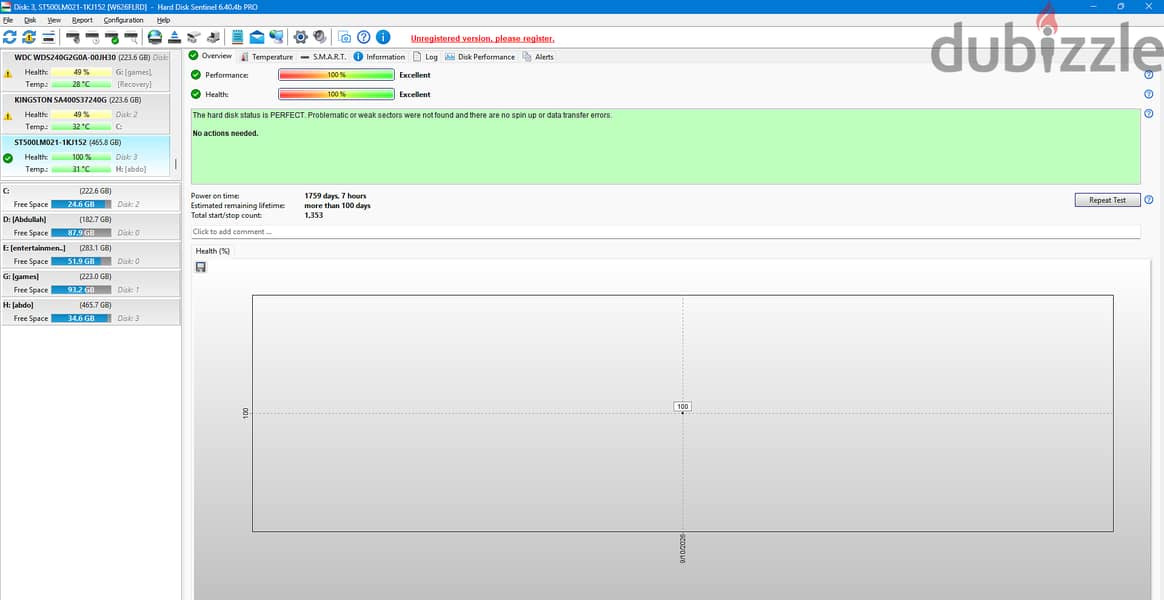Switch to the Log tab

click(x=426, y=56)
